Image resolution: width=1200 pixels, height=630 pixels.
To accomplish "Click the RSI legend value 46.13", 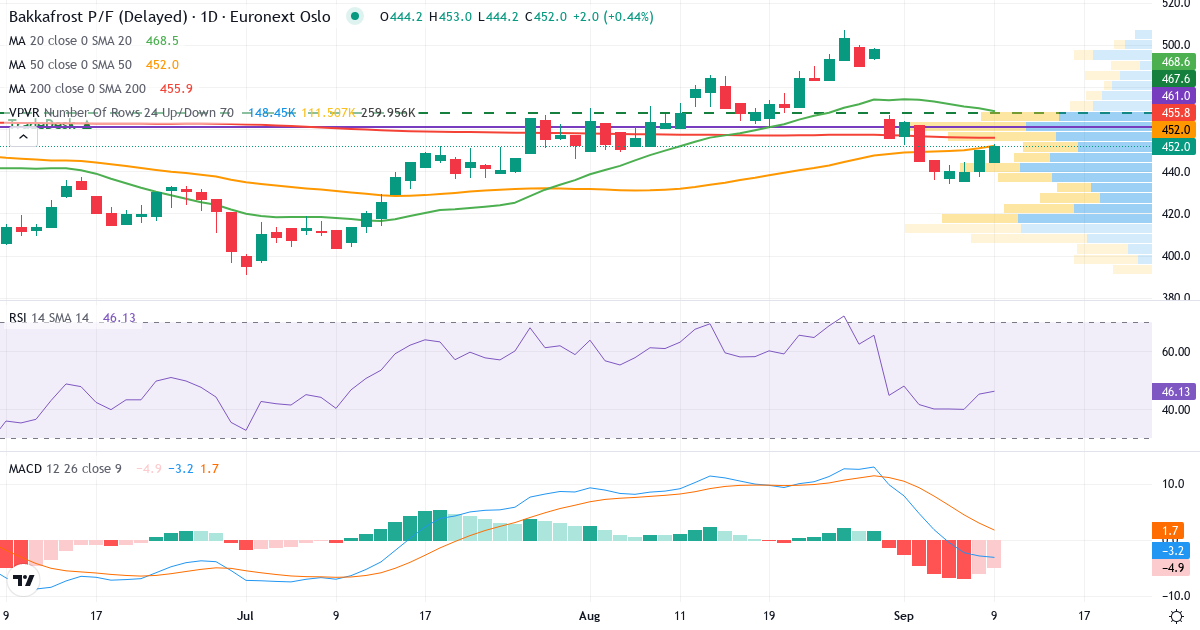I will [119, 317].
